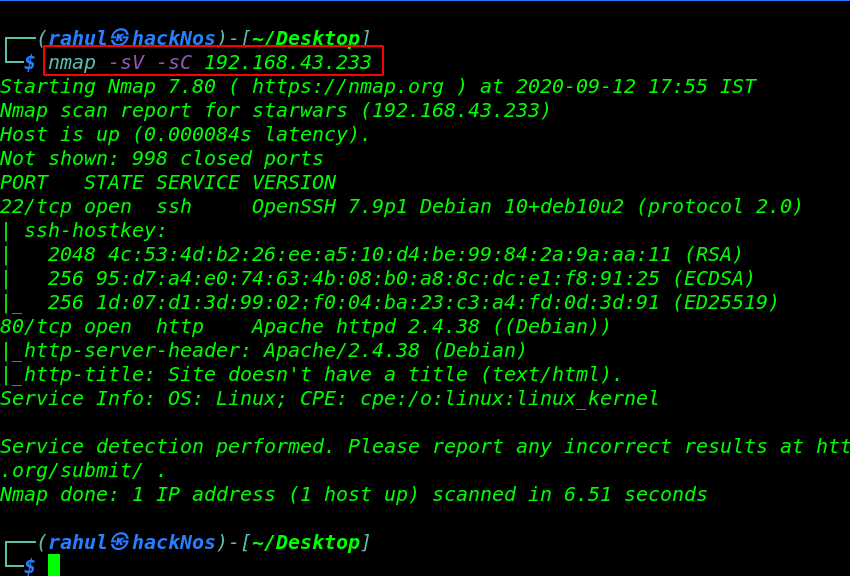Click the starwars hostname in scan report
The image size is (850, 576).
coord(299,111)
